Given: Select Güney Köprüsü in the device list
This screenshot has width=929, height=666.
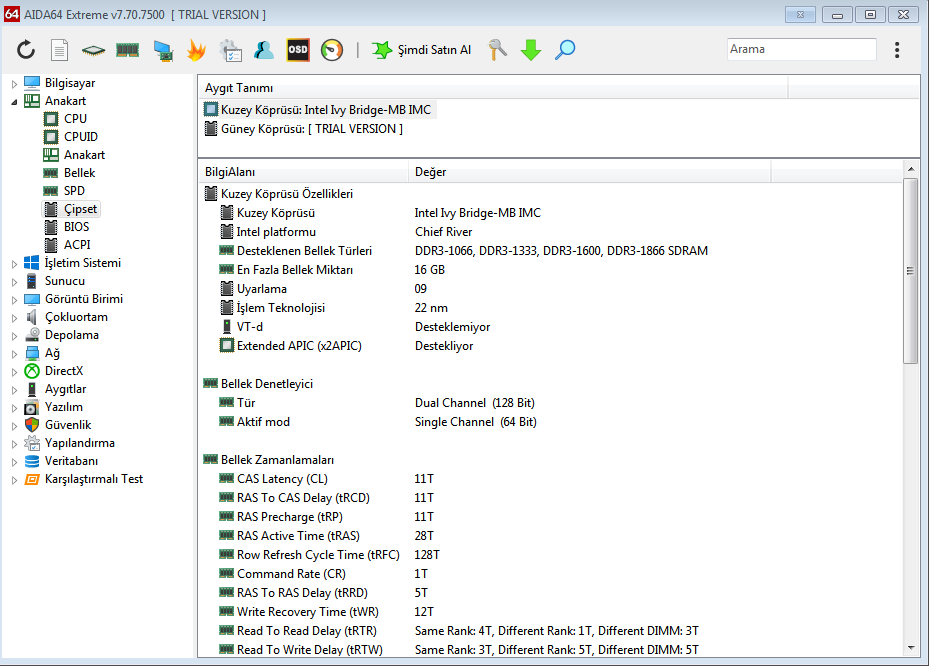Looking at the screenshot, I should (x=311, y=129).
